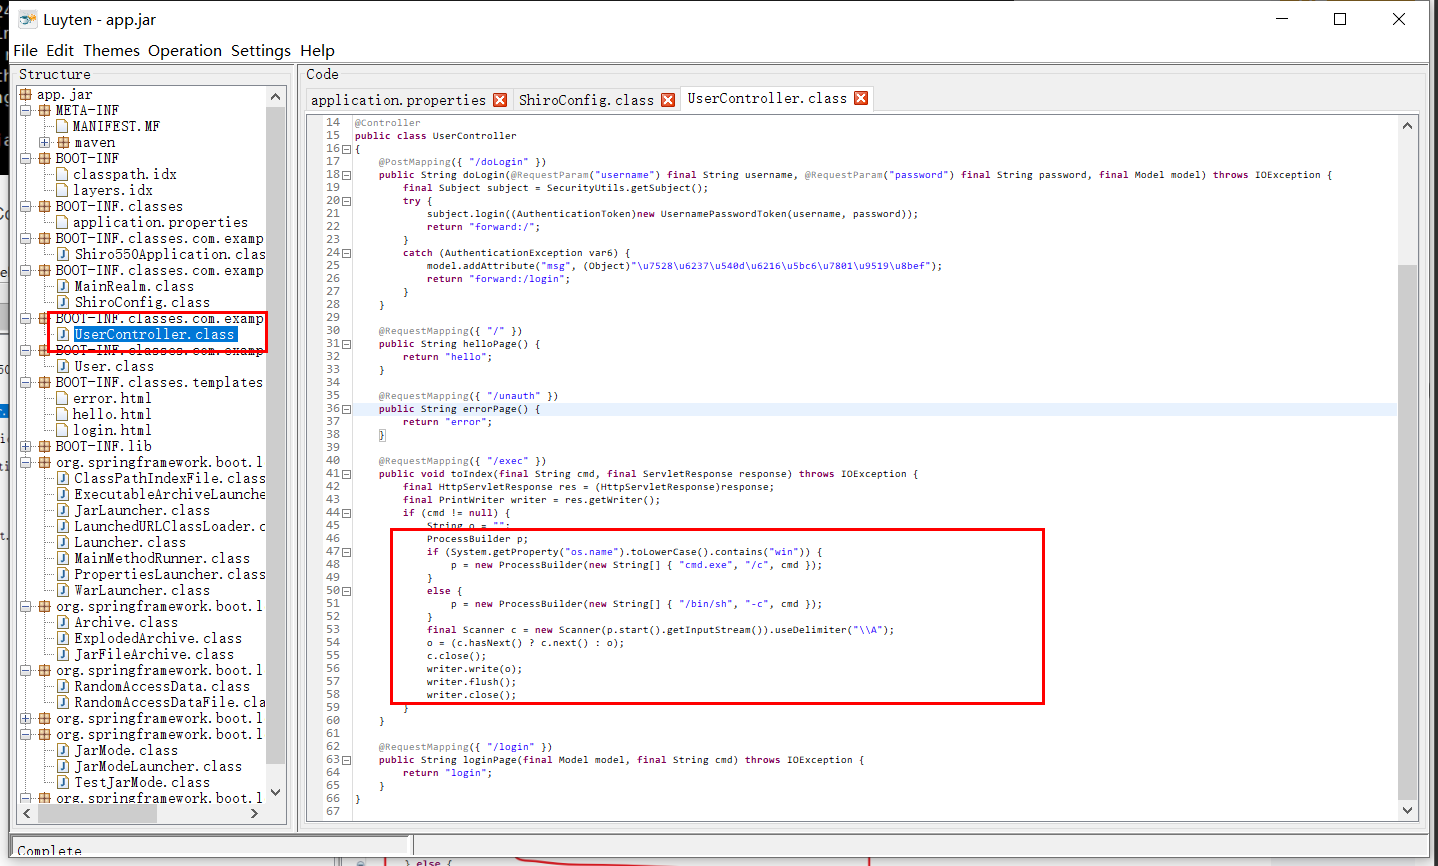Click the TestJarMode.class file icon
The width and height of the screenshot is (1438, 866).
coord(63,782)
